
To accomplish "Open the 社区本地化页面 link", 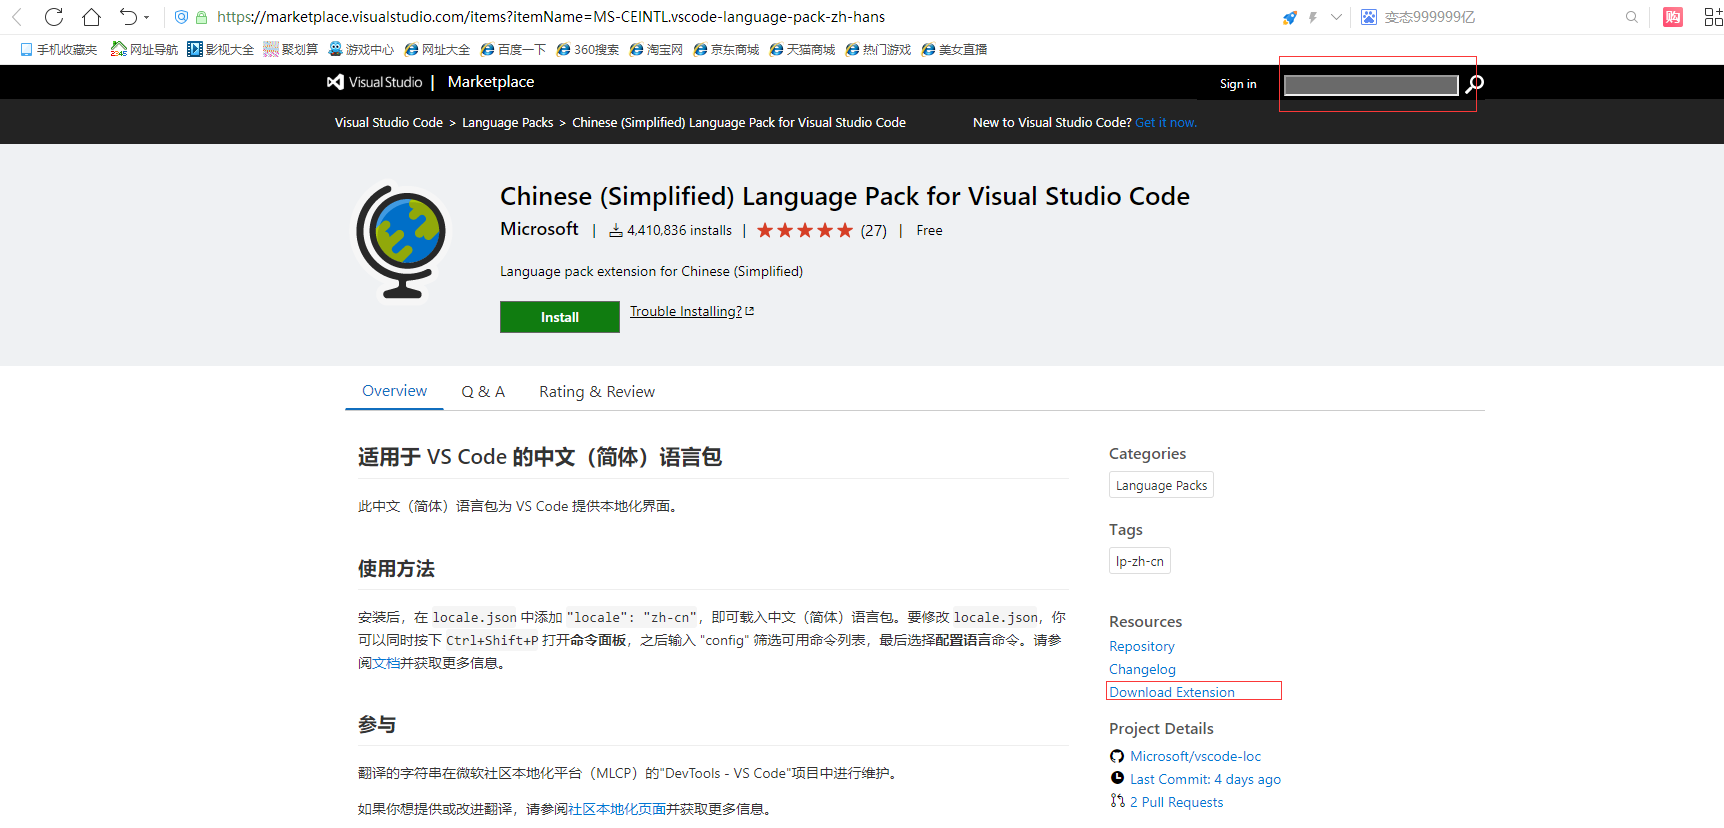I will [617, 809].
